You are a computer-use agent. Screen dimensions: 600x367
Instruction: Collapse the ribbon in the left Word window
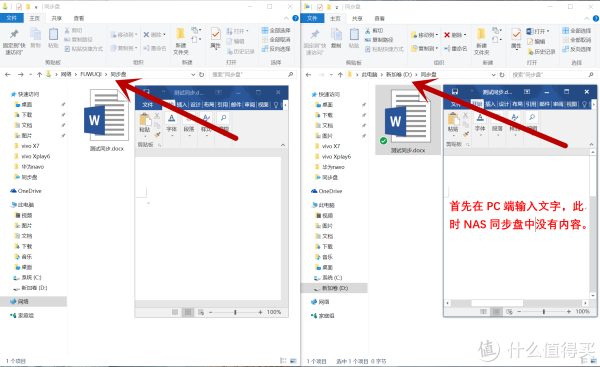click(283, 145)
